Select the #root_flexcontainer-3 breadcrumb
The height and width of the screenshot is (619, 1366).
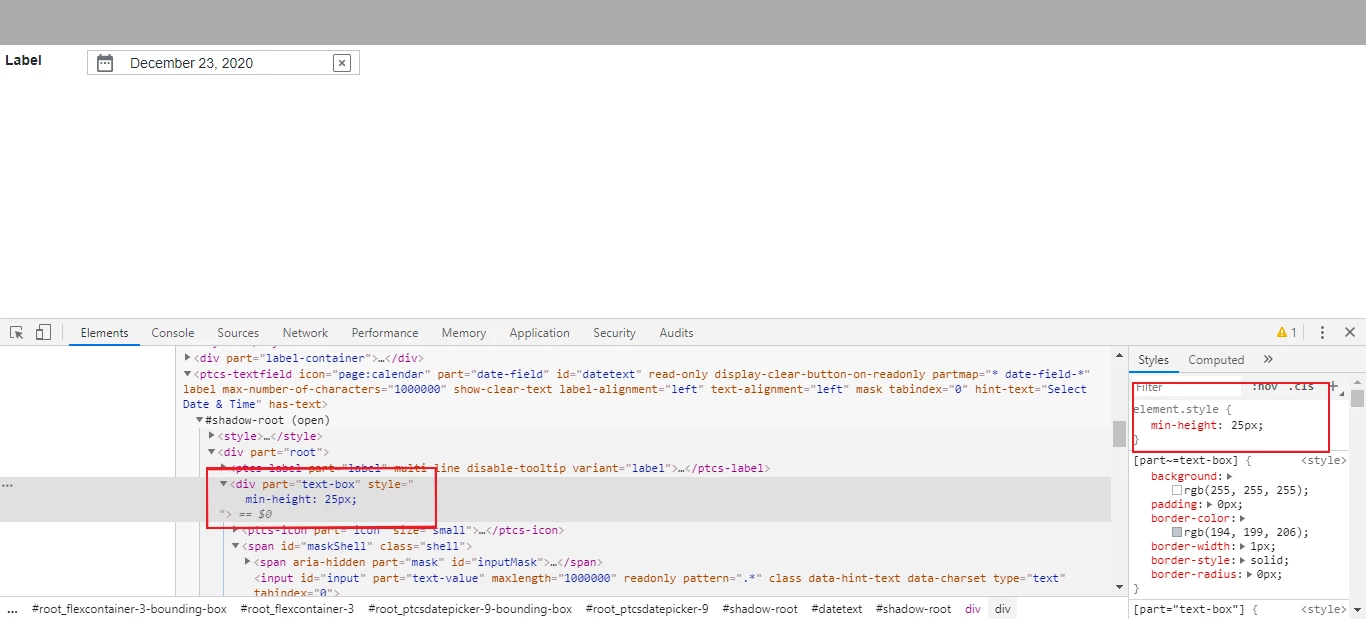[x=297, y=609]
